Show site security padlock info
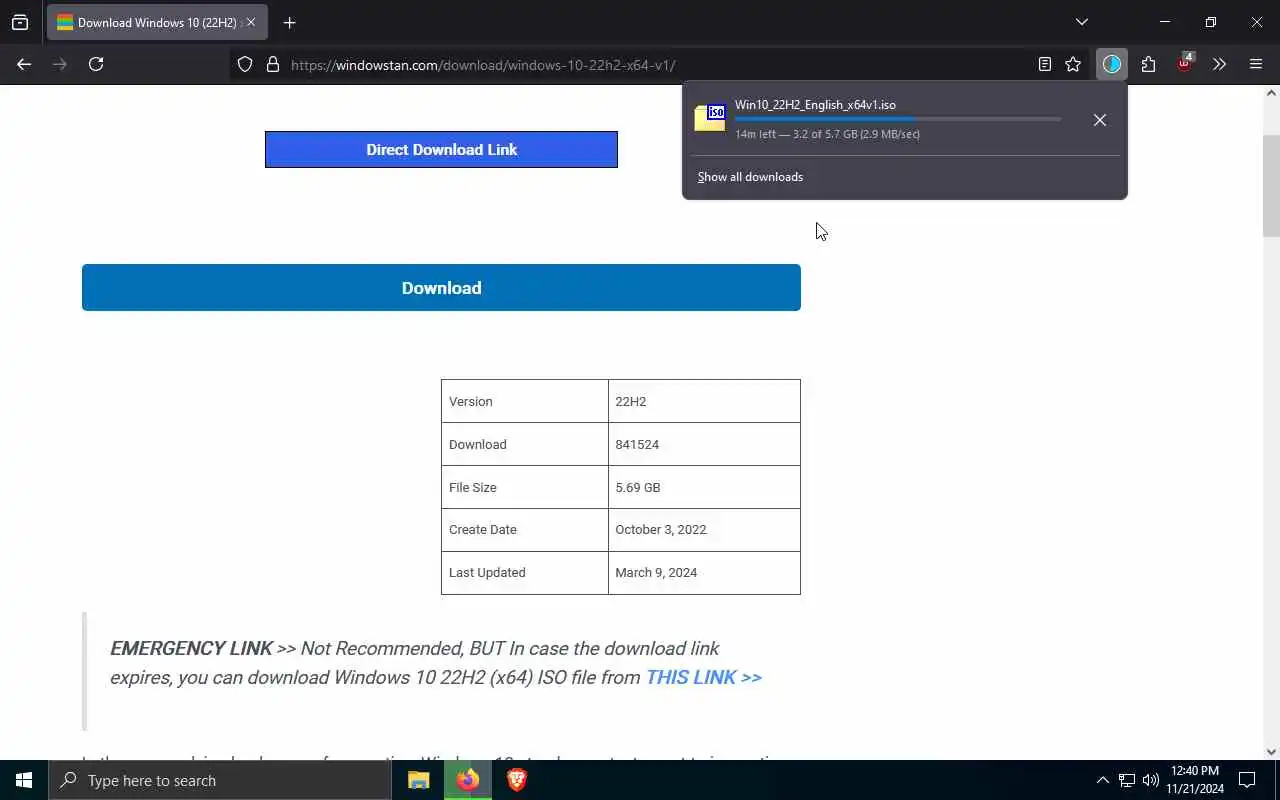Viewport: 1280px width, 800px height. pos(272,64)
